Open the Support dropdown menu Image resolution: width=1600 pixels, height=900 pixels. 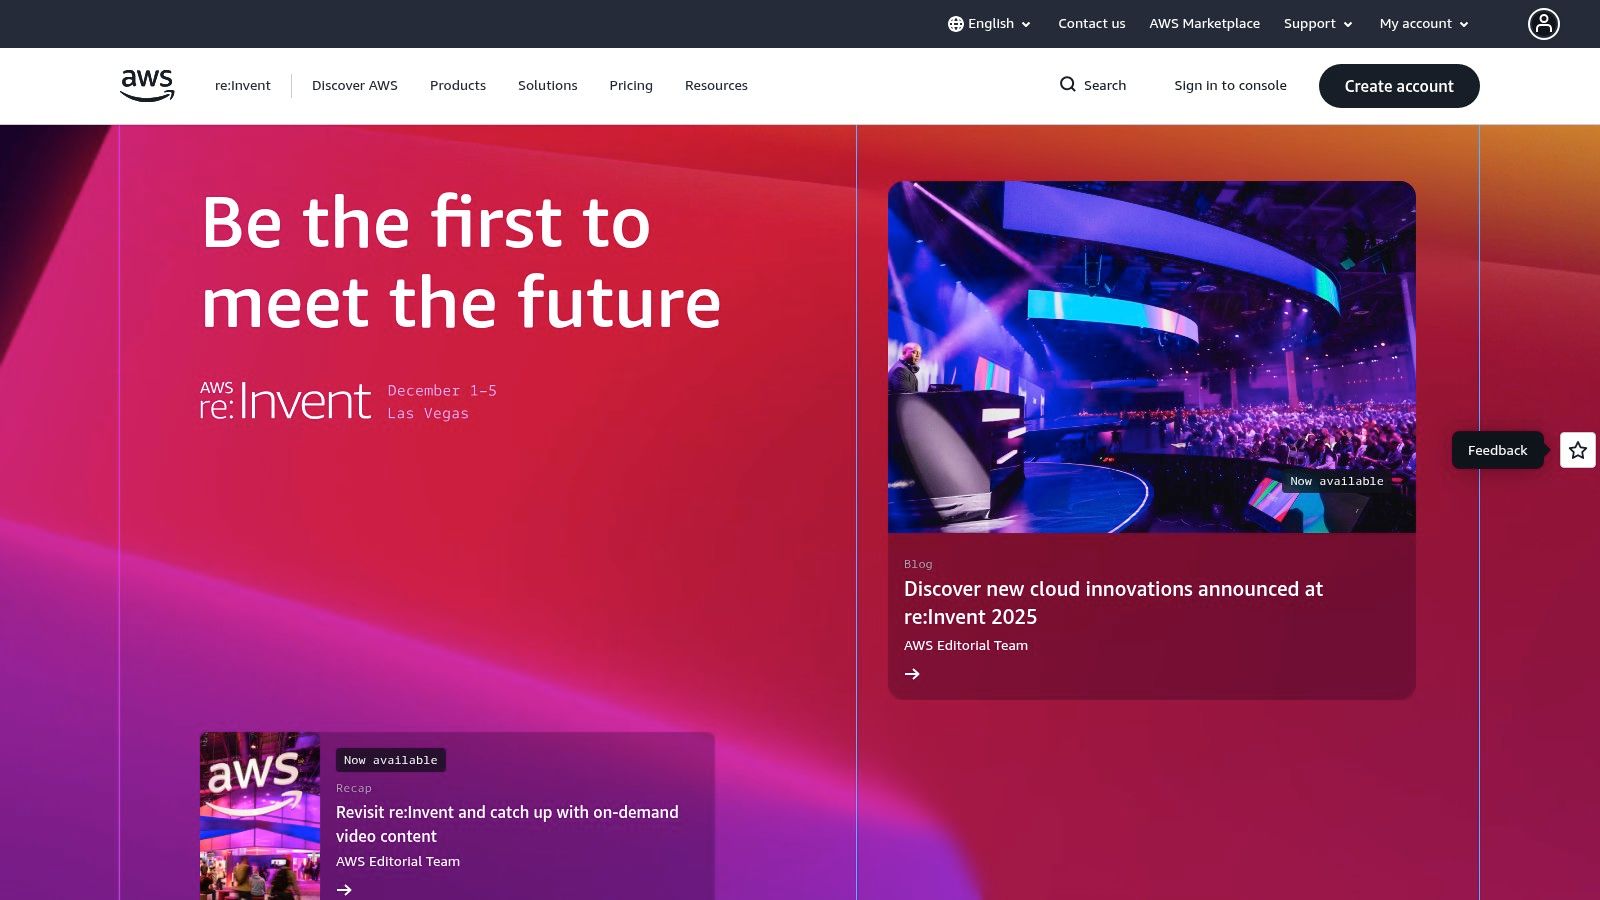[x=1316, y=23]
